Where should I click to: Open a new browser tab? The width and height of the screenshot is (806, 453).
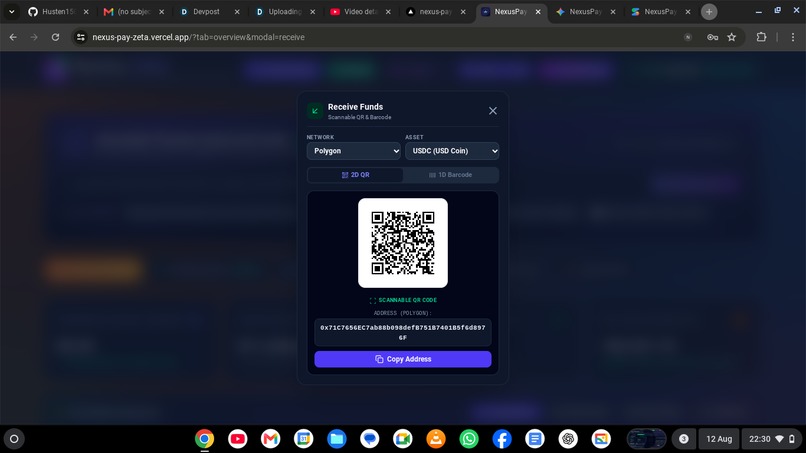(709, 11)
